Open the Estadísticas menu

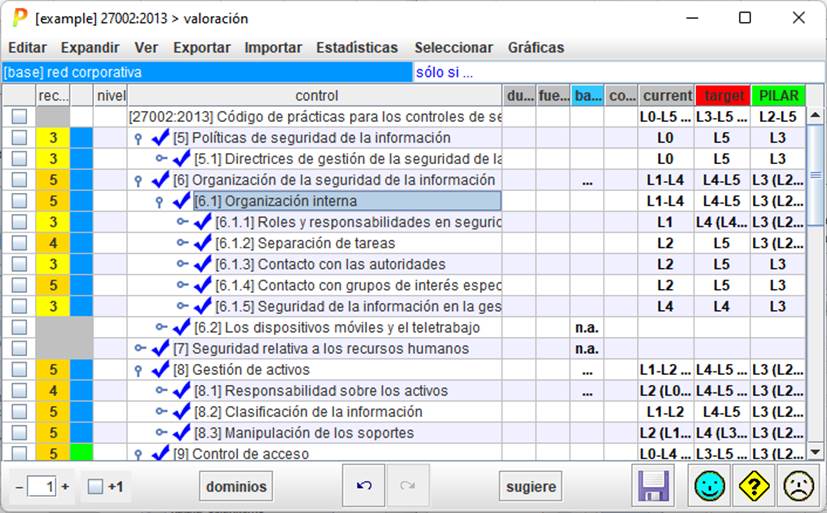pyautogui.click(x=357, y=47)
